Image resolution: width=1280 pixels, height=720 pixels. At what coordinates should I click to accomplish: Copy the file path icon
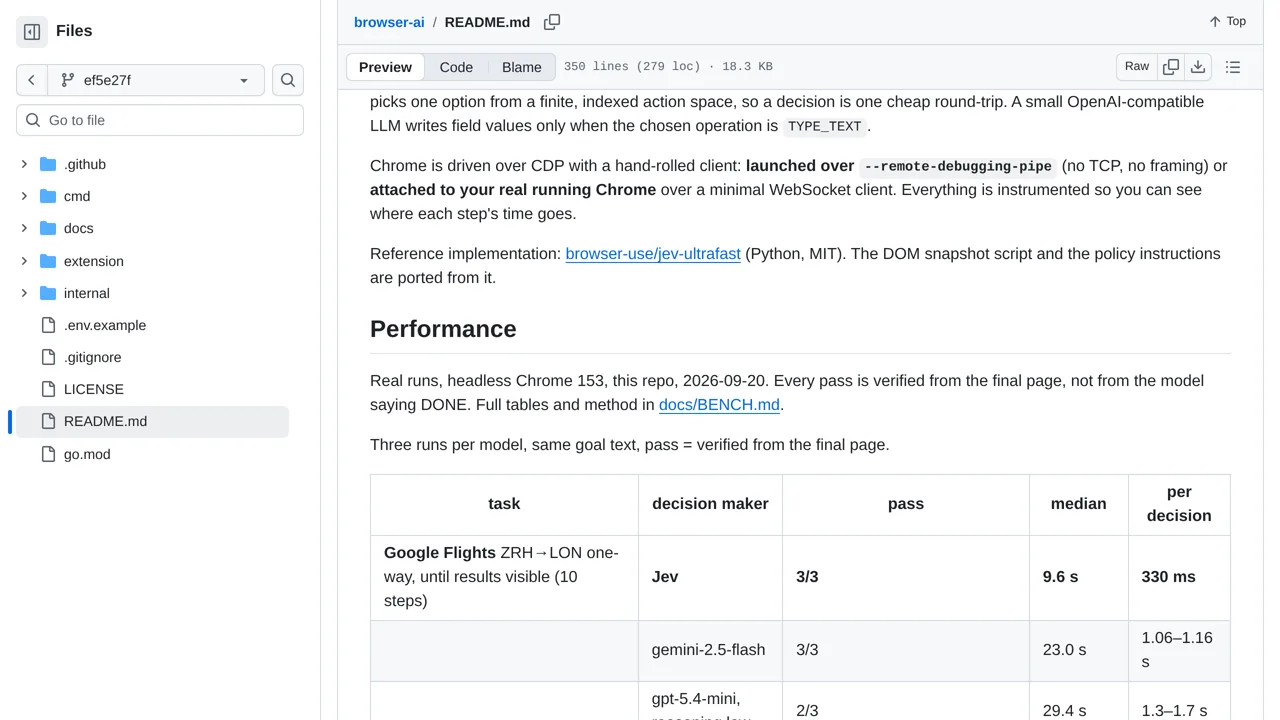552,22
